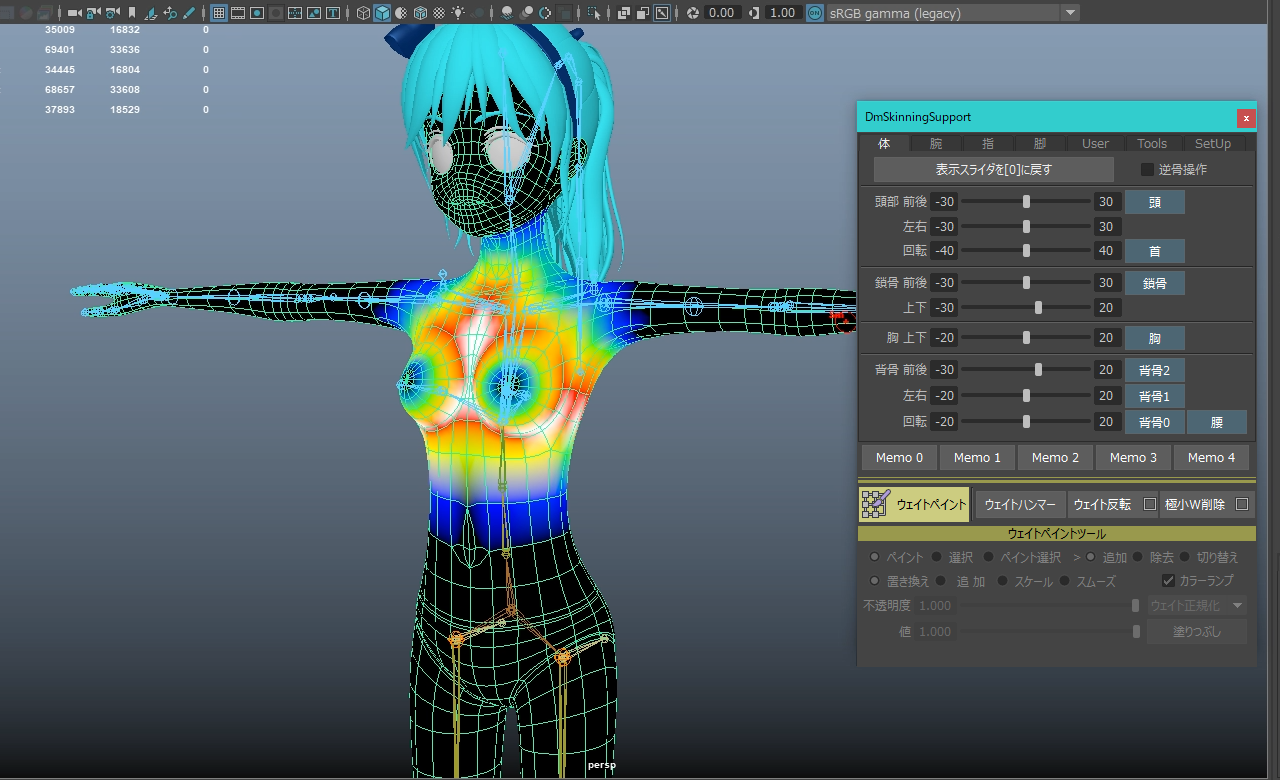Expand the ウェイト正規化 dropdown
Image resolution: width=1280 pixels, height=780 pixels.
click(x=1197, y=605)
